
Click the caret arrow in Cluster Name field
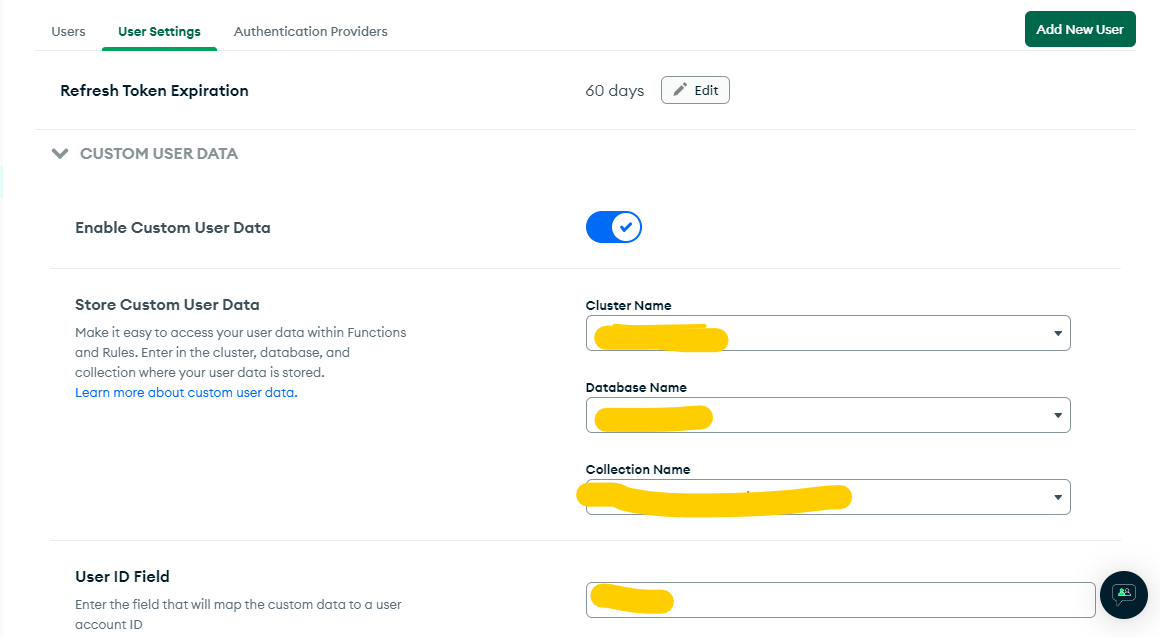[1057, 334]
